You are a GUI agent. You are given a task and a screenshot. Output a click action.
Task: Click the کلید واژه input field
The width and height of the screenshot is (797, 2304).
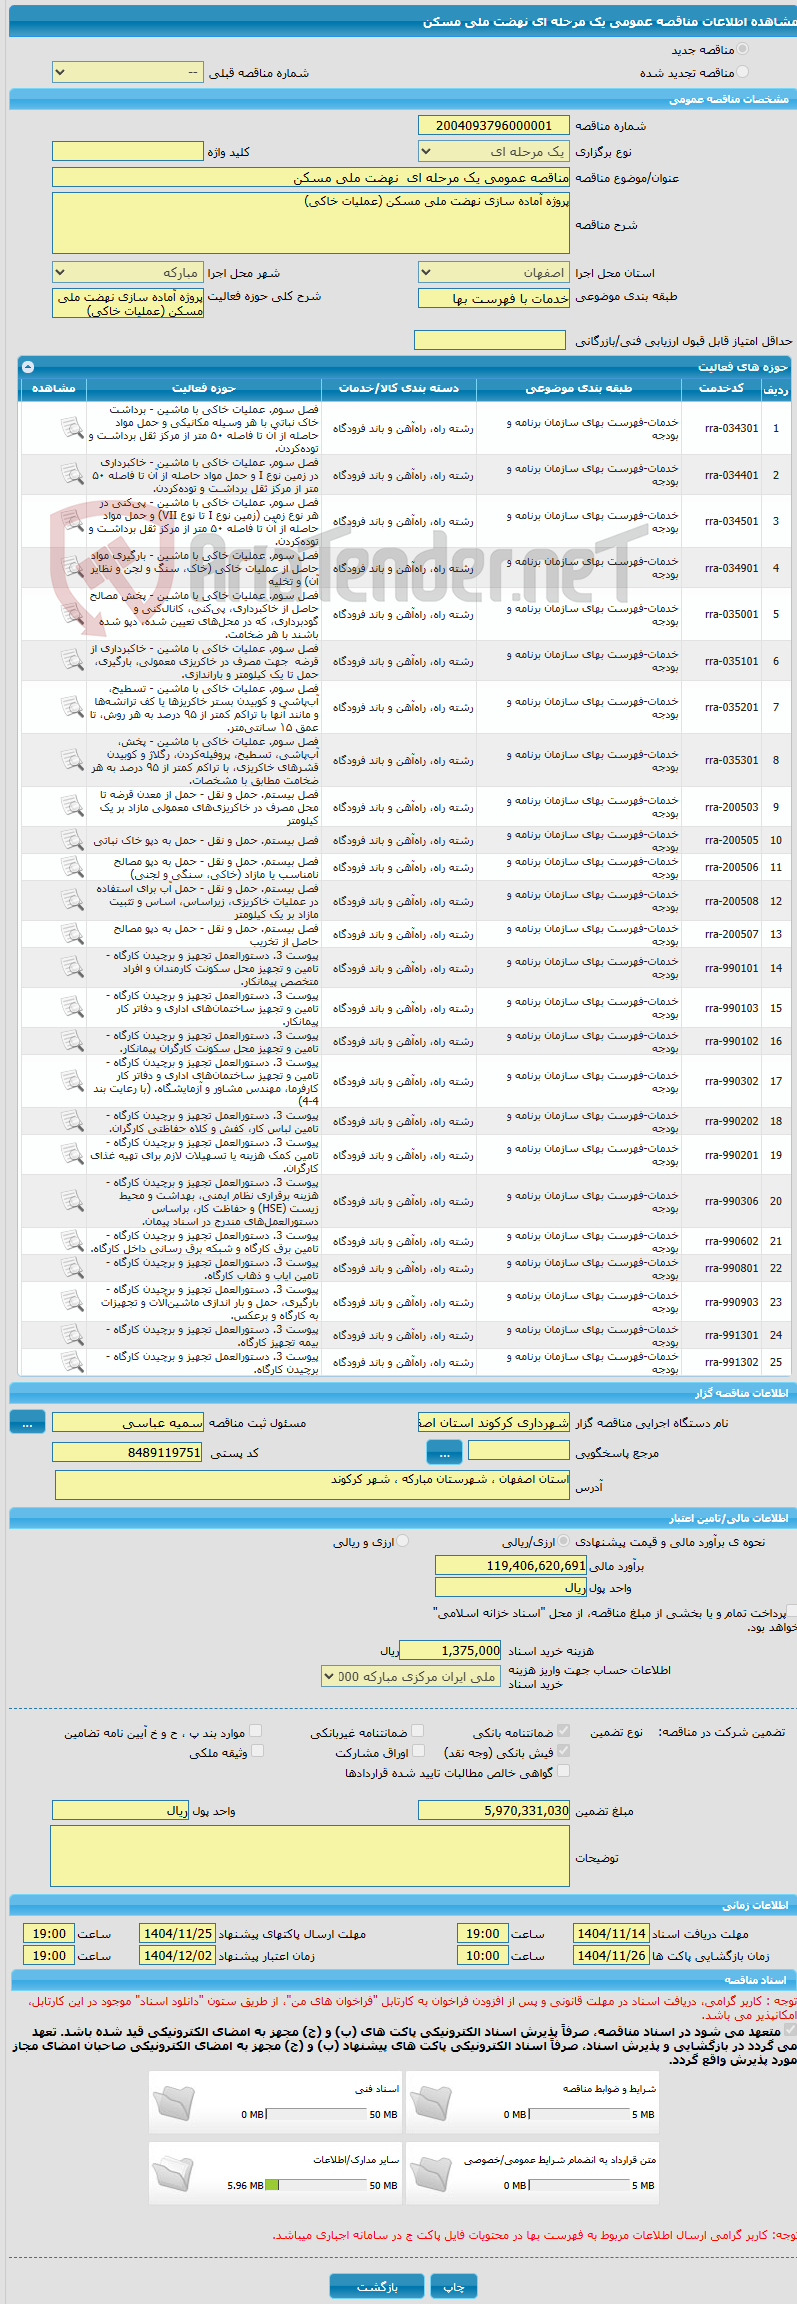[128, 151]
